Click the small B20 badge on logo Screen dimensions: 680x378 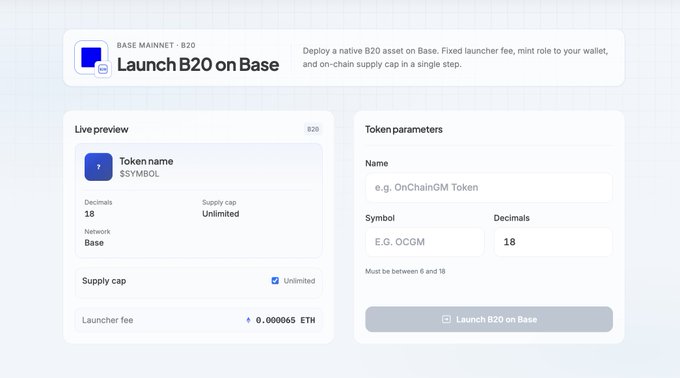[x=103, y=69]
